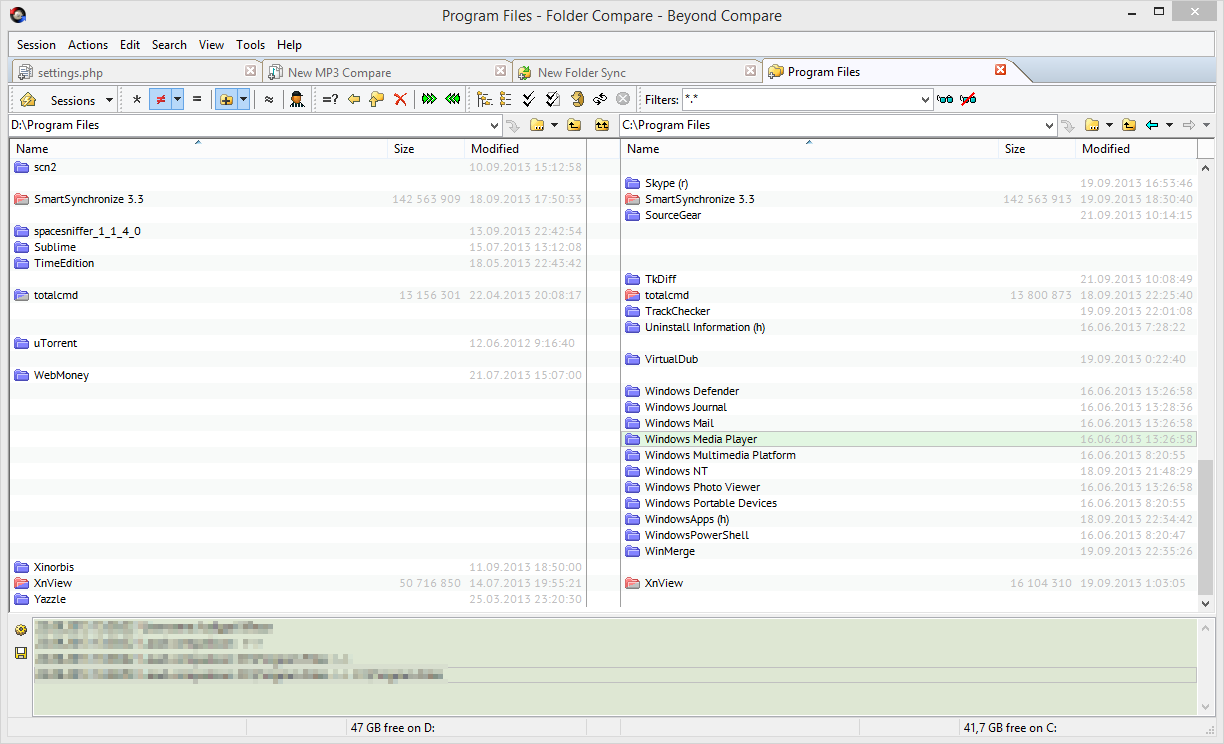Screen dimensions: 1224x744
Task: Close the settings.php tab
Action: tap(251, 71)
